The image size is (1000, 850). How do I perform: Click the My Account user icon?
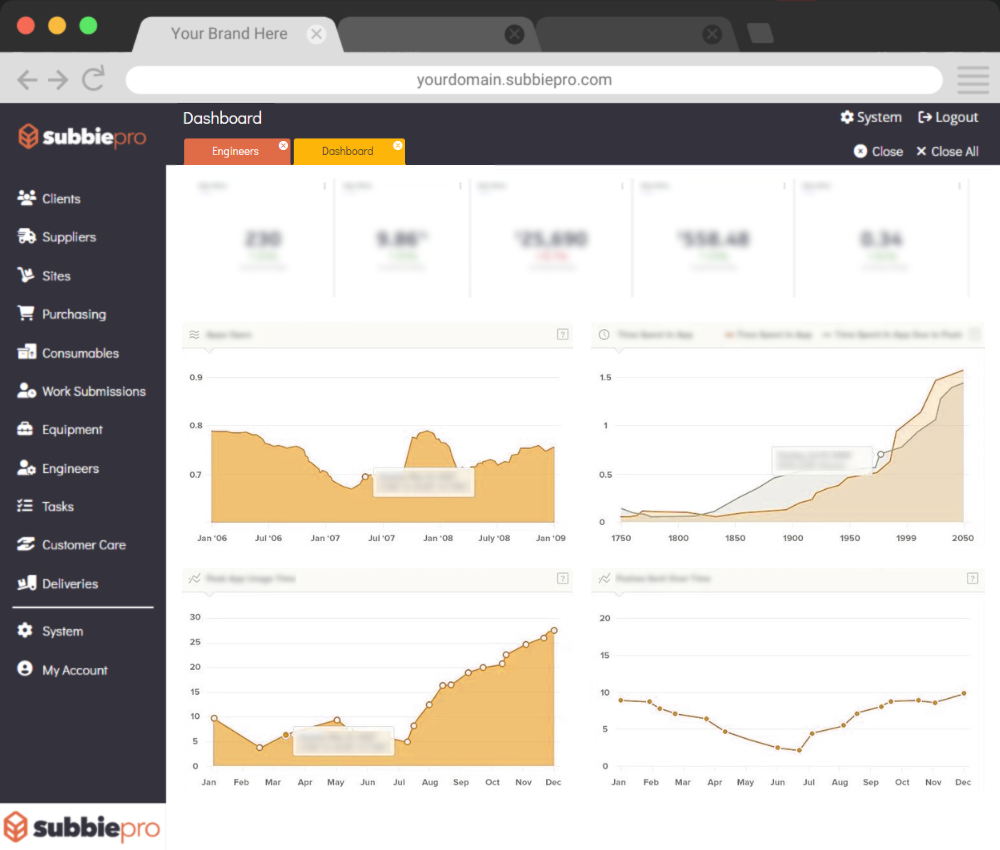pyautogui.click(x=26, y=670)
